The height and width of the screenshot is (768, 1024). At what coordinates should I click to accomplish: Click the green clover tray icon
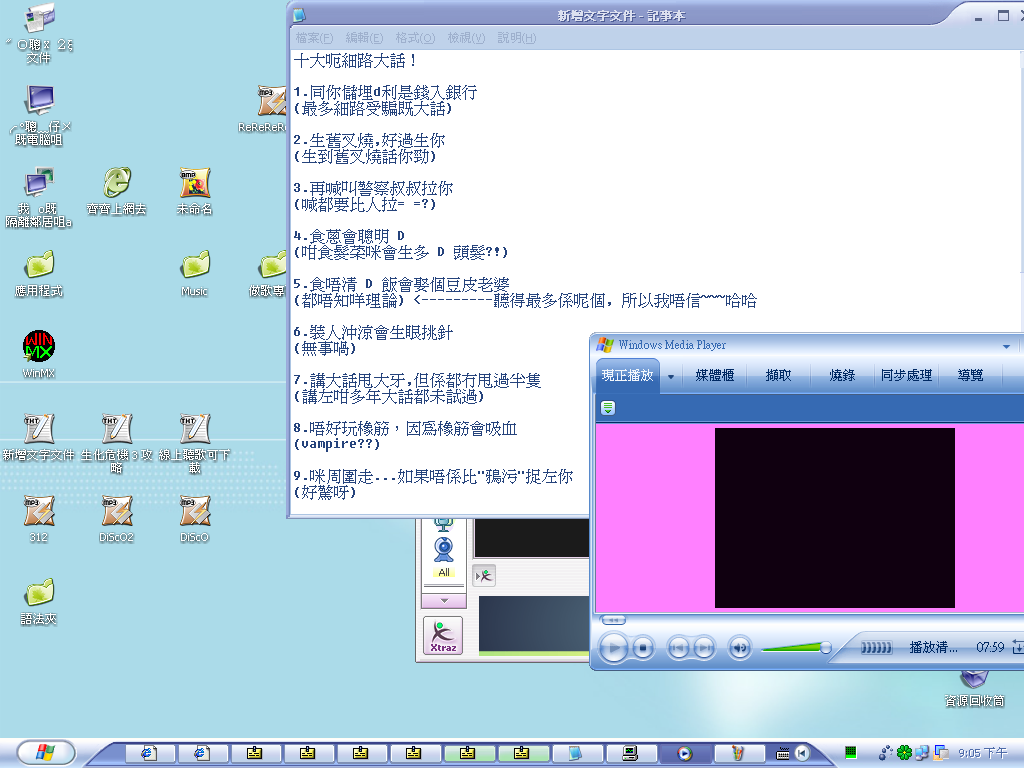(x=904, y=753)
